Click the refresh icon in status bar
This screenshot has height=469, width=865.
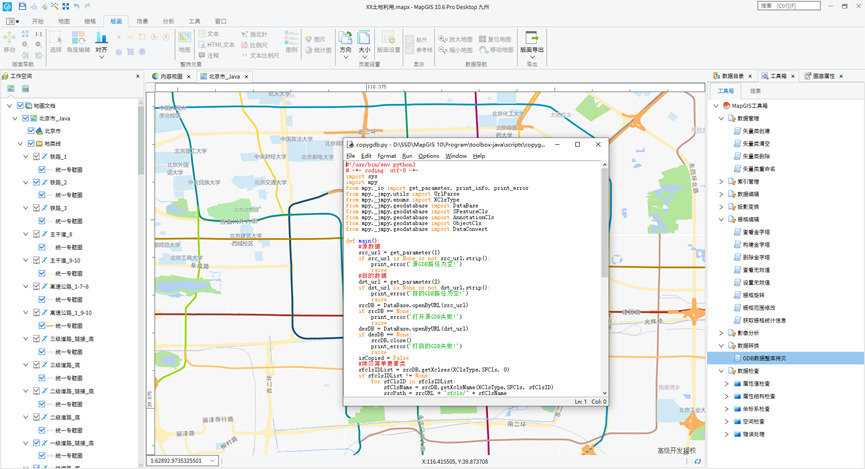point(698,461)
